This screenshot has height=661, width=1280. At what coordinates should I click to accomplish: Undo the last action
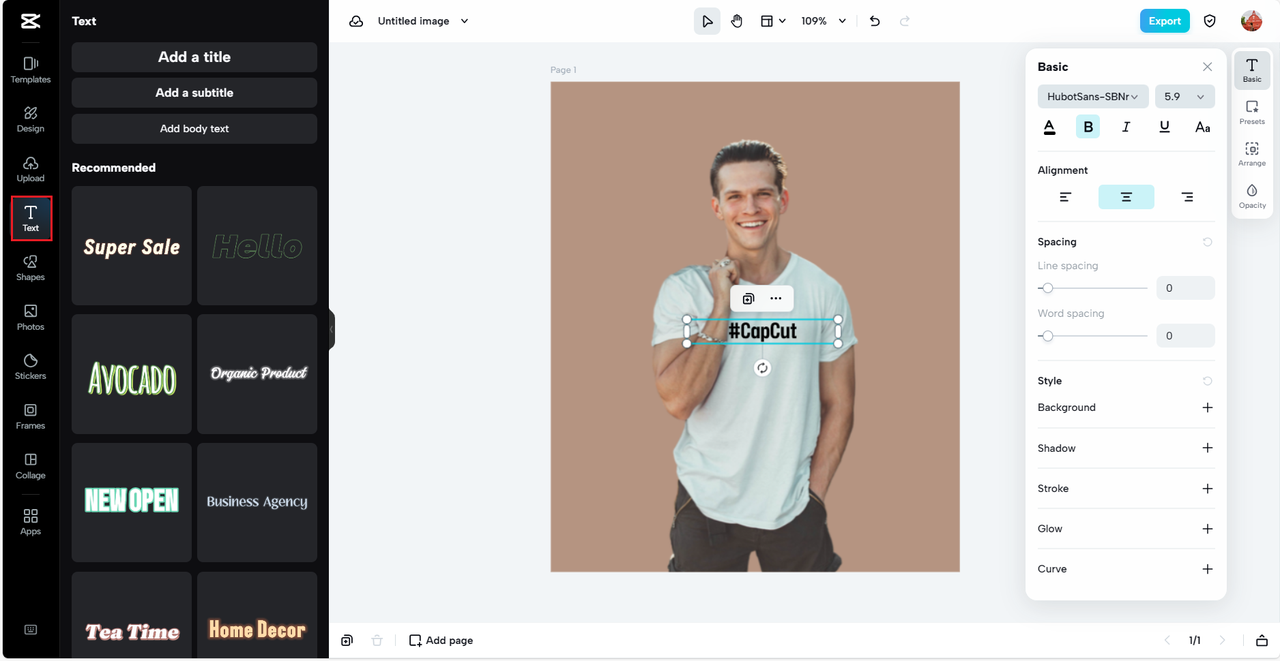(875, 21)
